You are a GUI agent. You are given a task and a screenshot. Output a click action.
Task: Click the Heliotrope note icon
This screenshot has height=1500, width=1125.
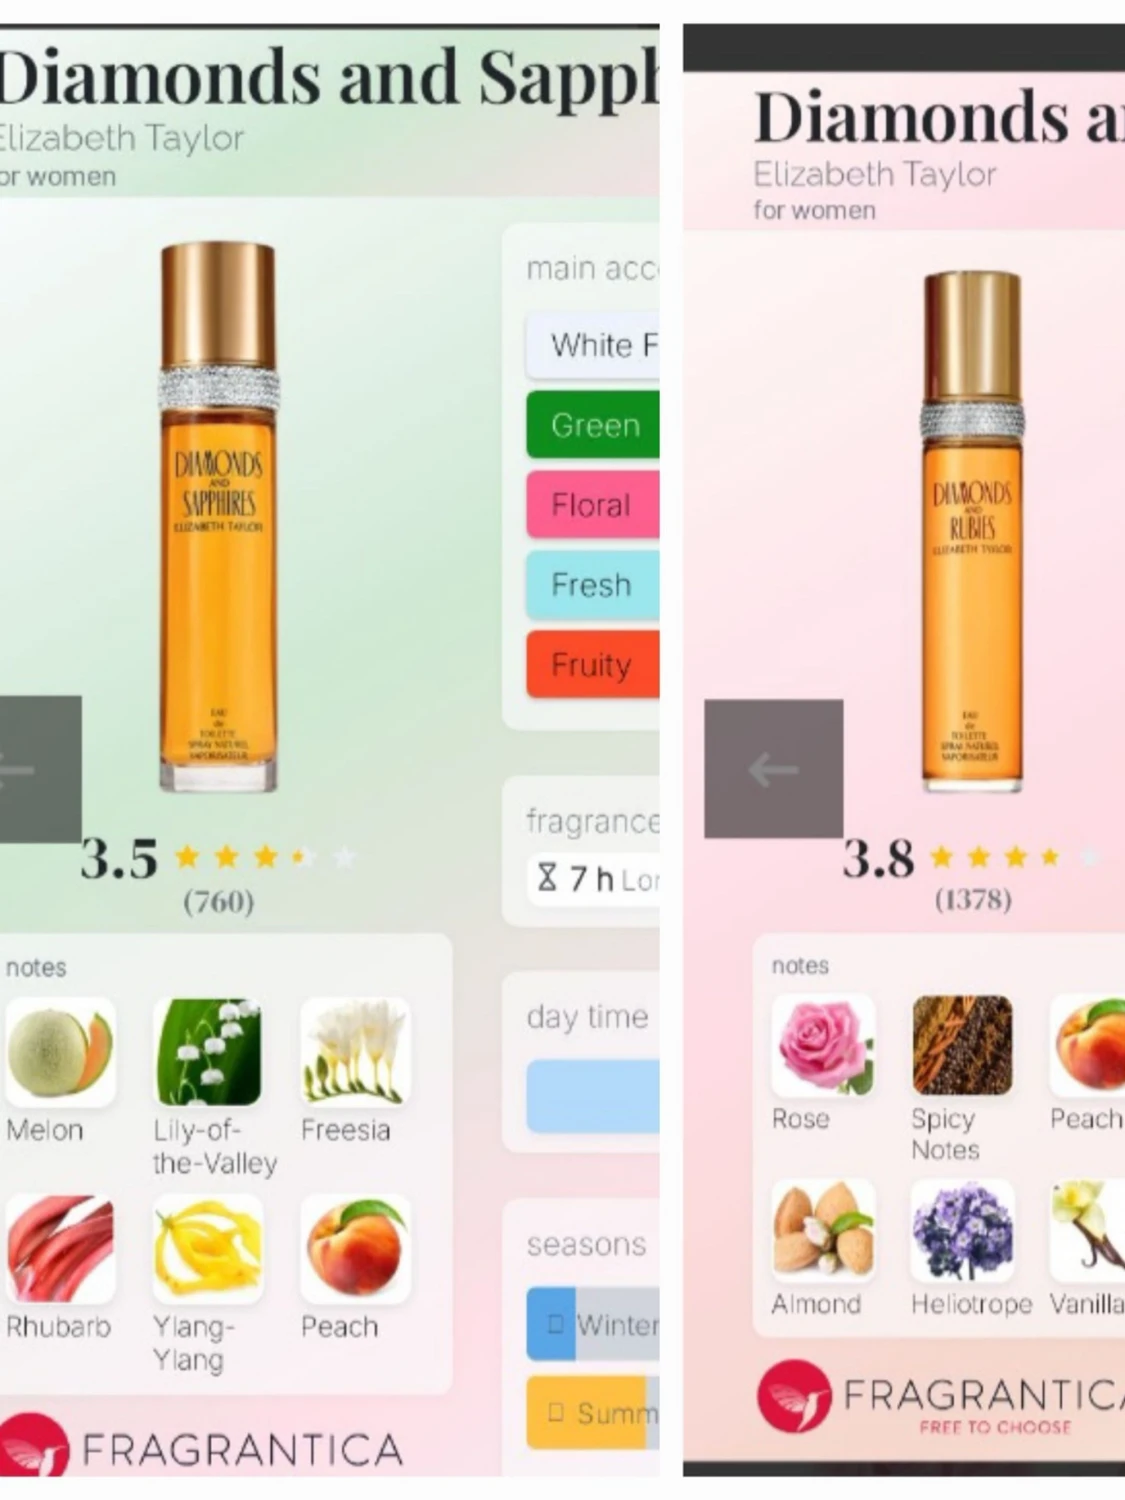point(962,1231)
